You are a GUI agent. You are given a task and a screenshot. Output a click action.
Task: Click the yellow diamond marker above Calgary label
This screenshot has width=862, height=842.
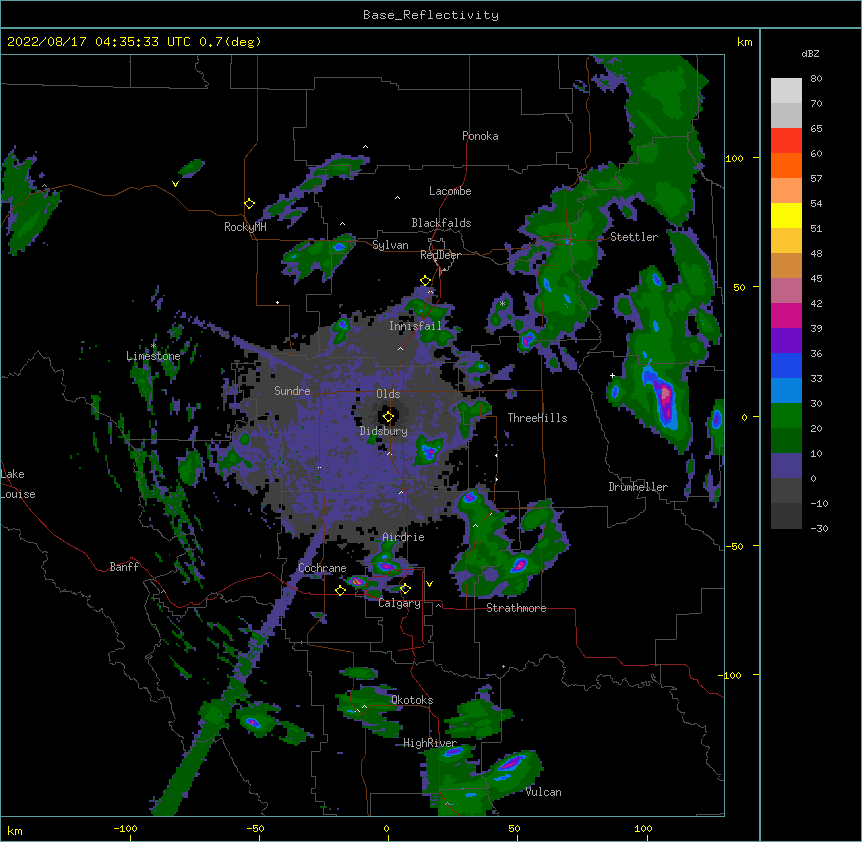point(405,589)
